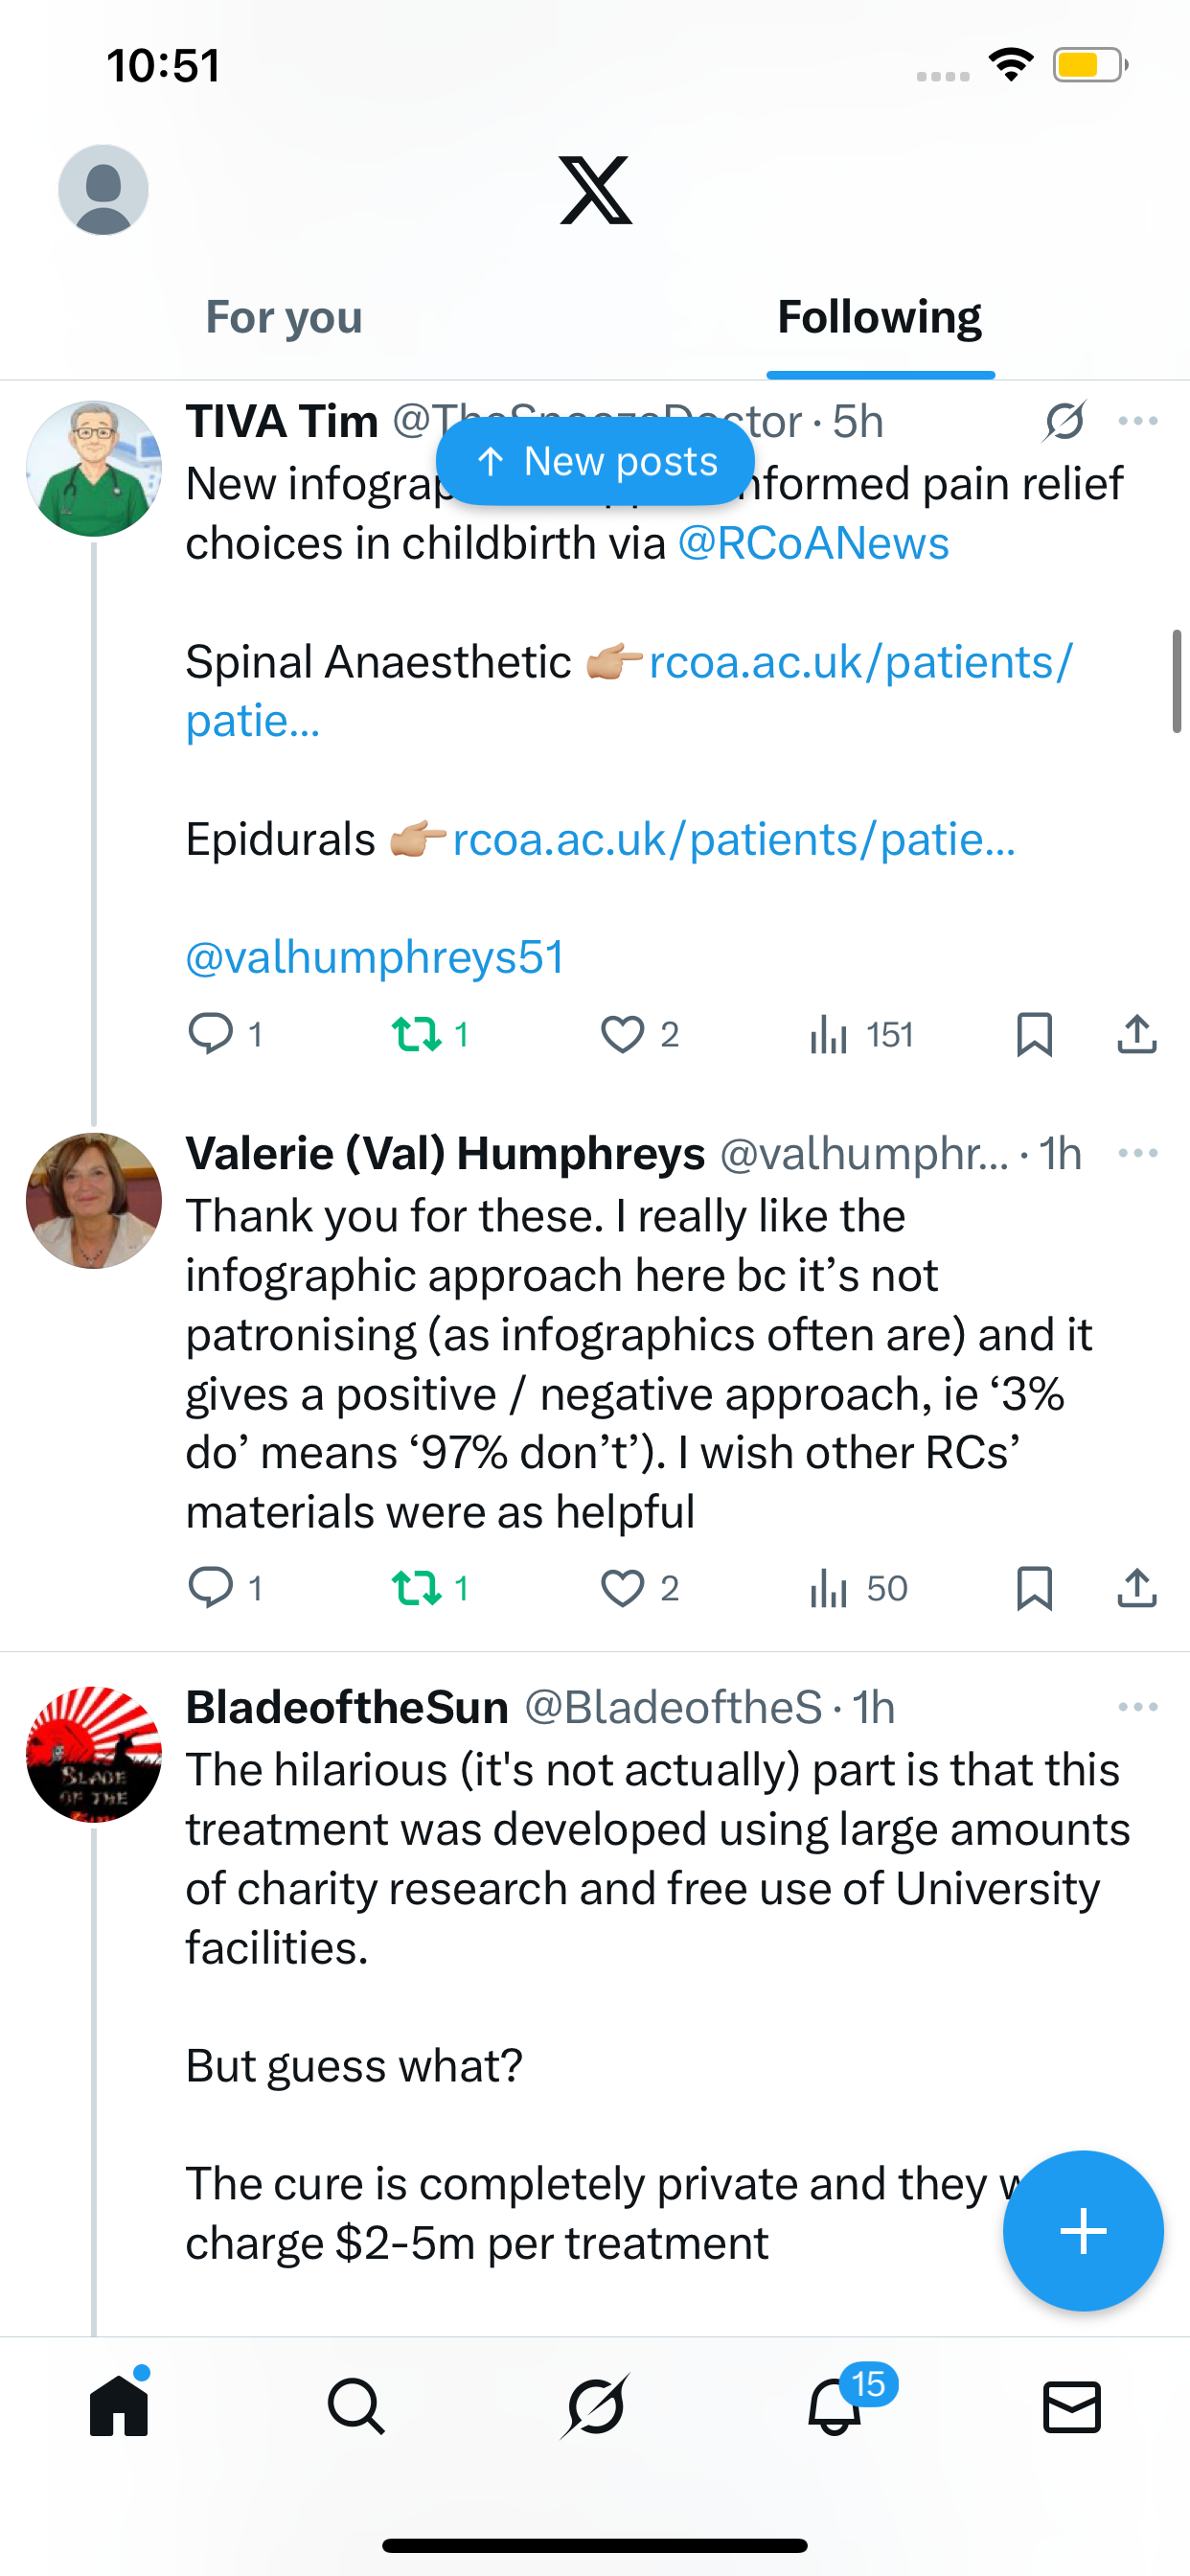Open the Search tab icon
This screenshot has width=1190, height=2576.
tap(356, 2405)
